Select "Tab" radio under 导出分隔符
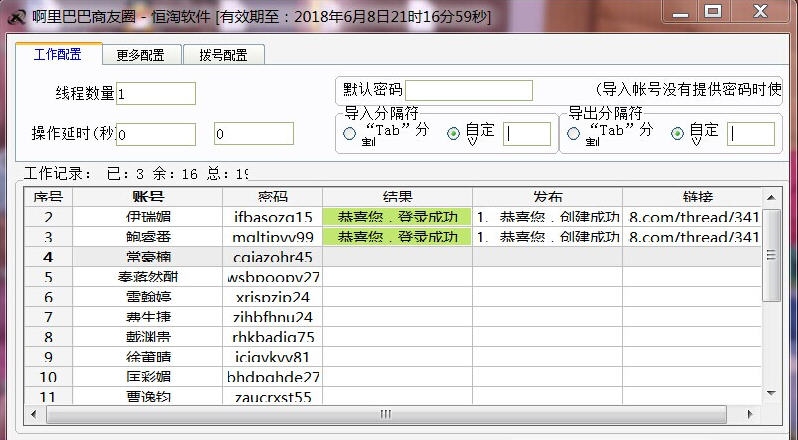 coord(573,134)
